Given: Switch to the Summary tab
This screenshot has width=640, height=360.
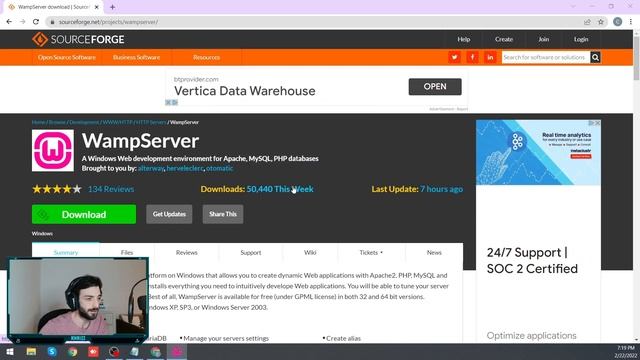Looking at the screenshot, I should coord(66,253).
